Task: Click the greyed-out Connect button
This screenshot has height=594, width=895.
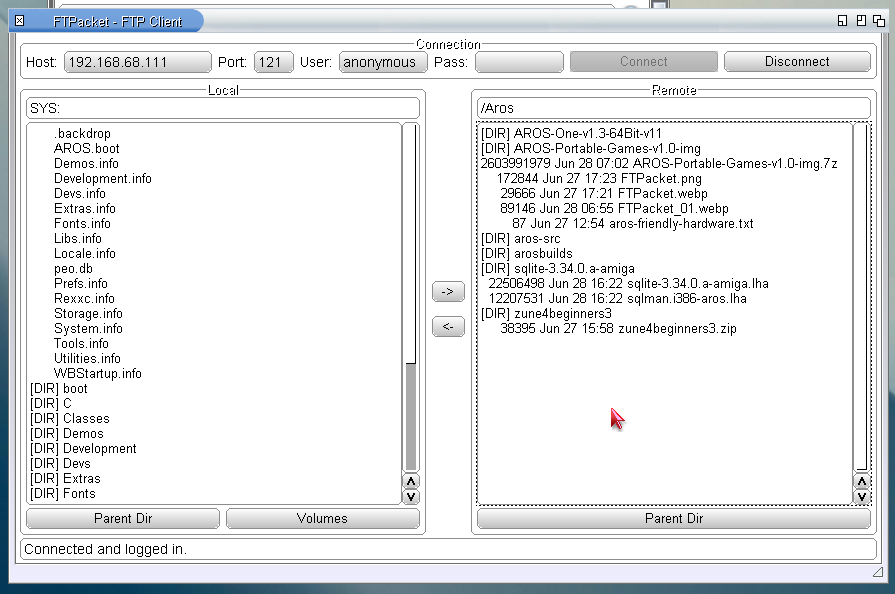Action: pos(643,62)
